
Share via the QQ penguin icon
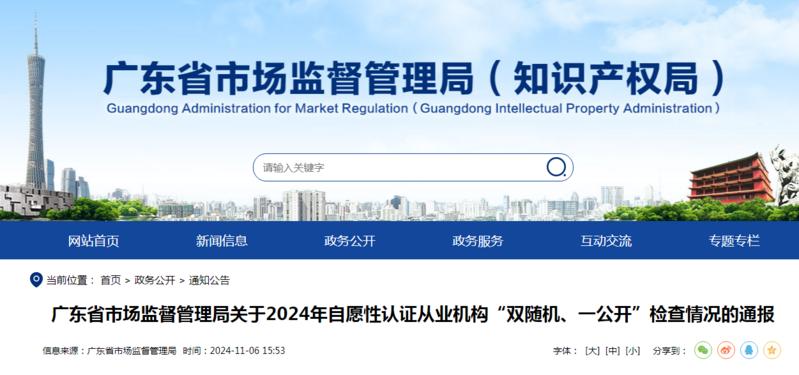749,350
